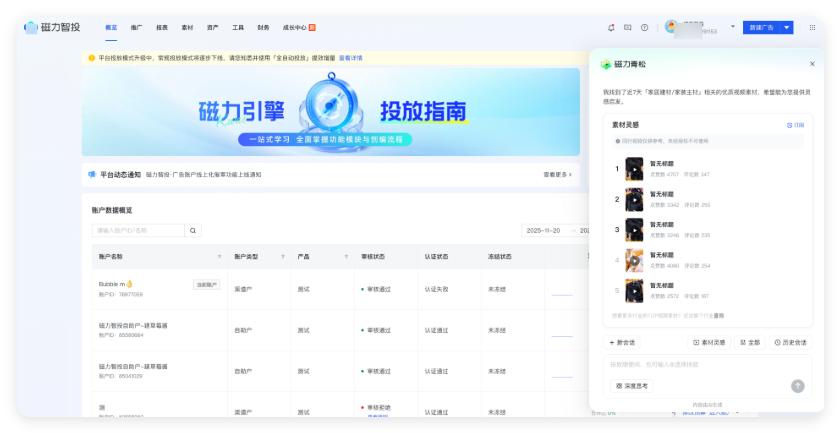Click the 历史会话 button

(790, 342)
